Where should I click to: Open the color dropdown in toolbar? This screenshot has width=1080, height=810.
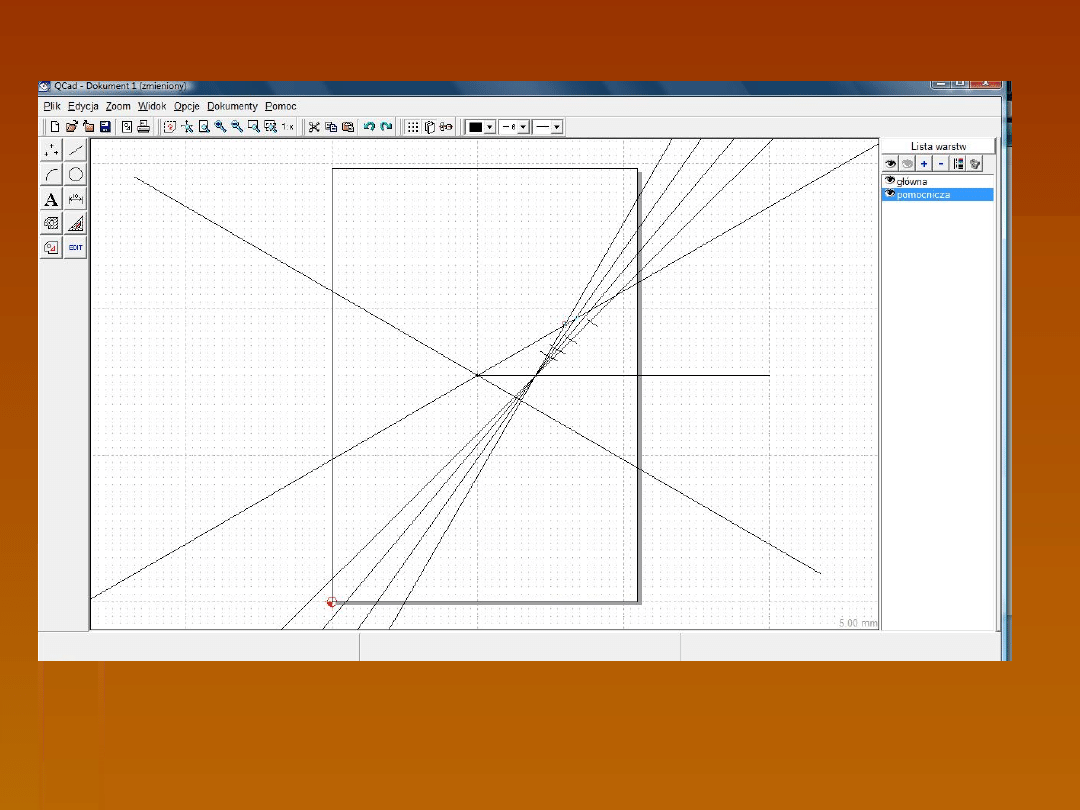coord(490,127)
